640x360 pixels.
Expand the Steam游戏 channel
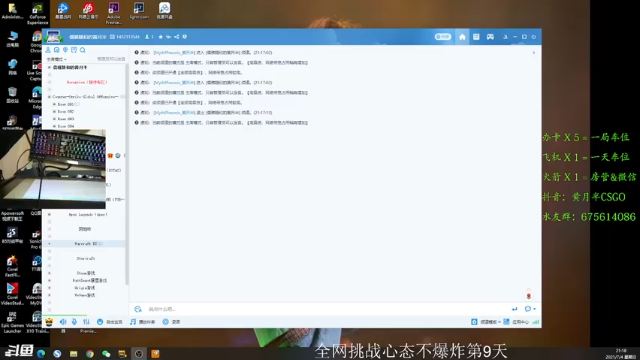[x=49, y=273]
